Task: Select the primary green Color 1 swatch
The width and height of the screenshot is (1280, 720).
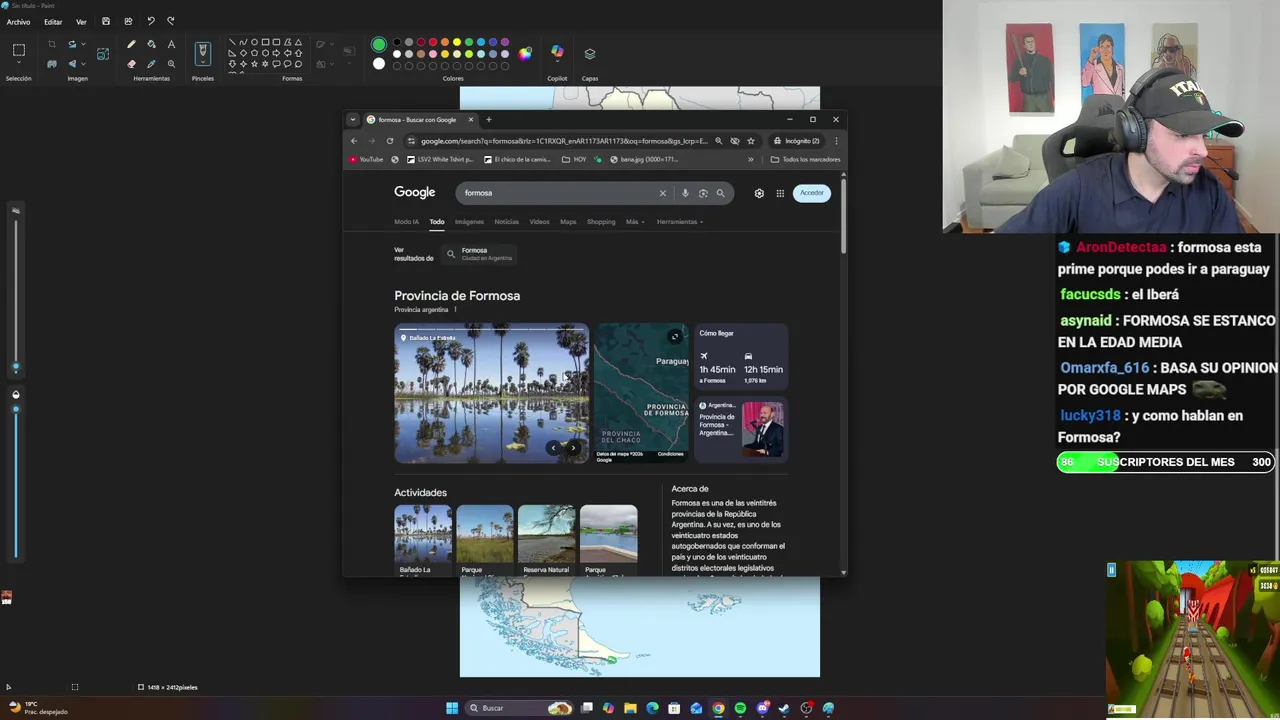Action: (379, 44)
